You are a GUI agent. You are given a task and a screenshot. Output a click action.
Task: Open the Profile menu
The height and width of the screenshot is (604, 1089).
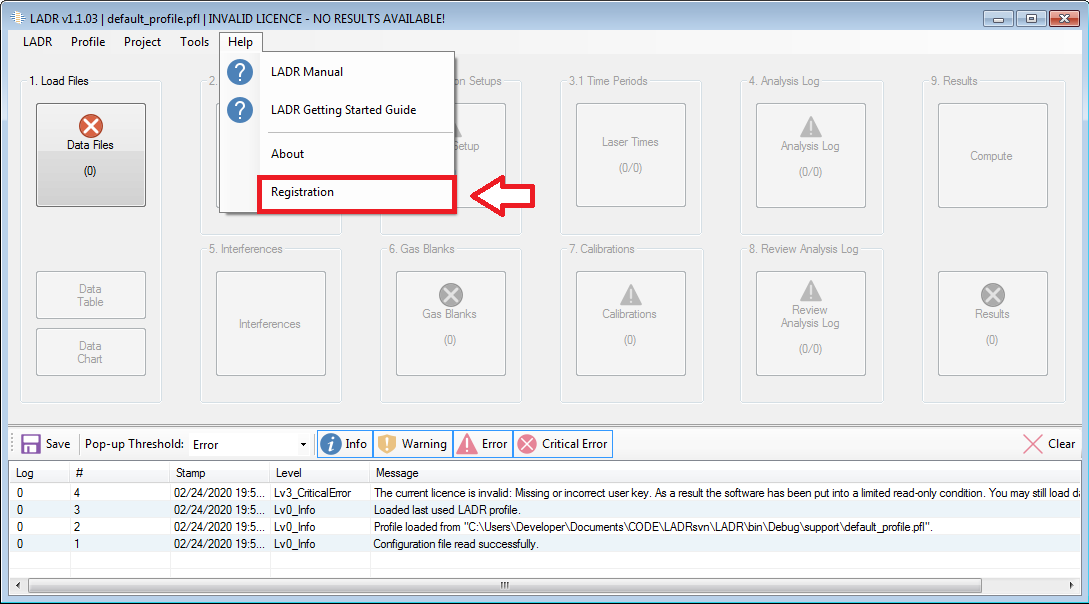click(88, 42)
